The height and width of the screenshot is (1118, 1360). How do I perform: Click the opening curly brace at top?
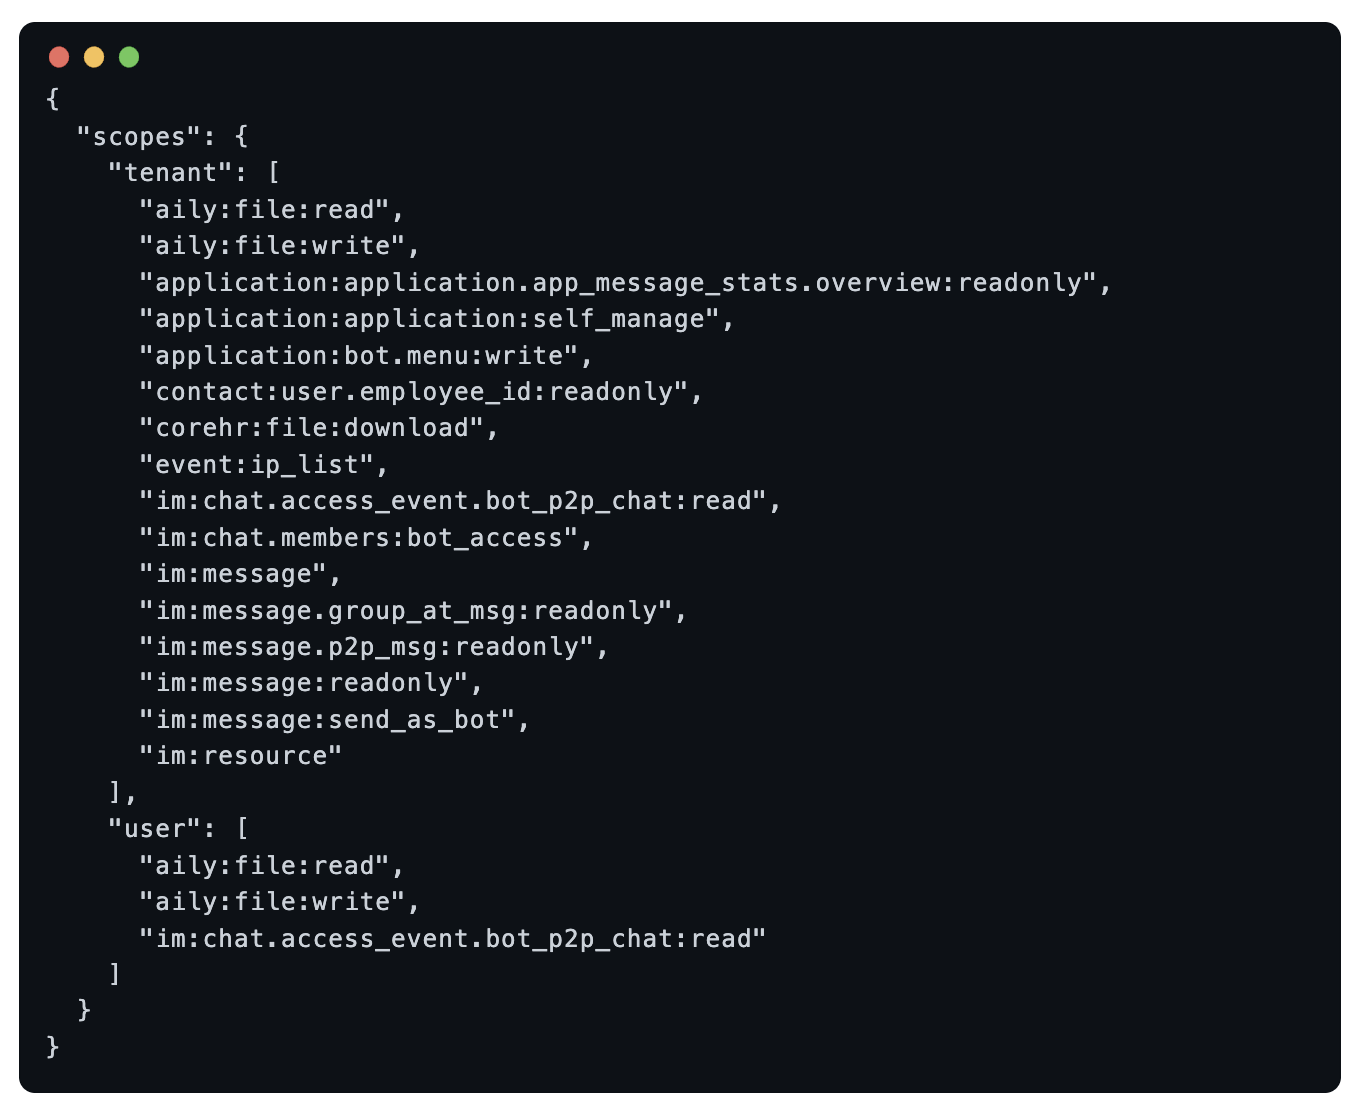coord(53,99)
